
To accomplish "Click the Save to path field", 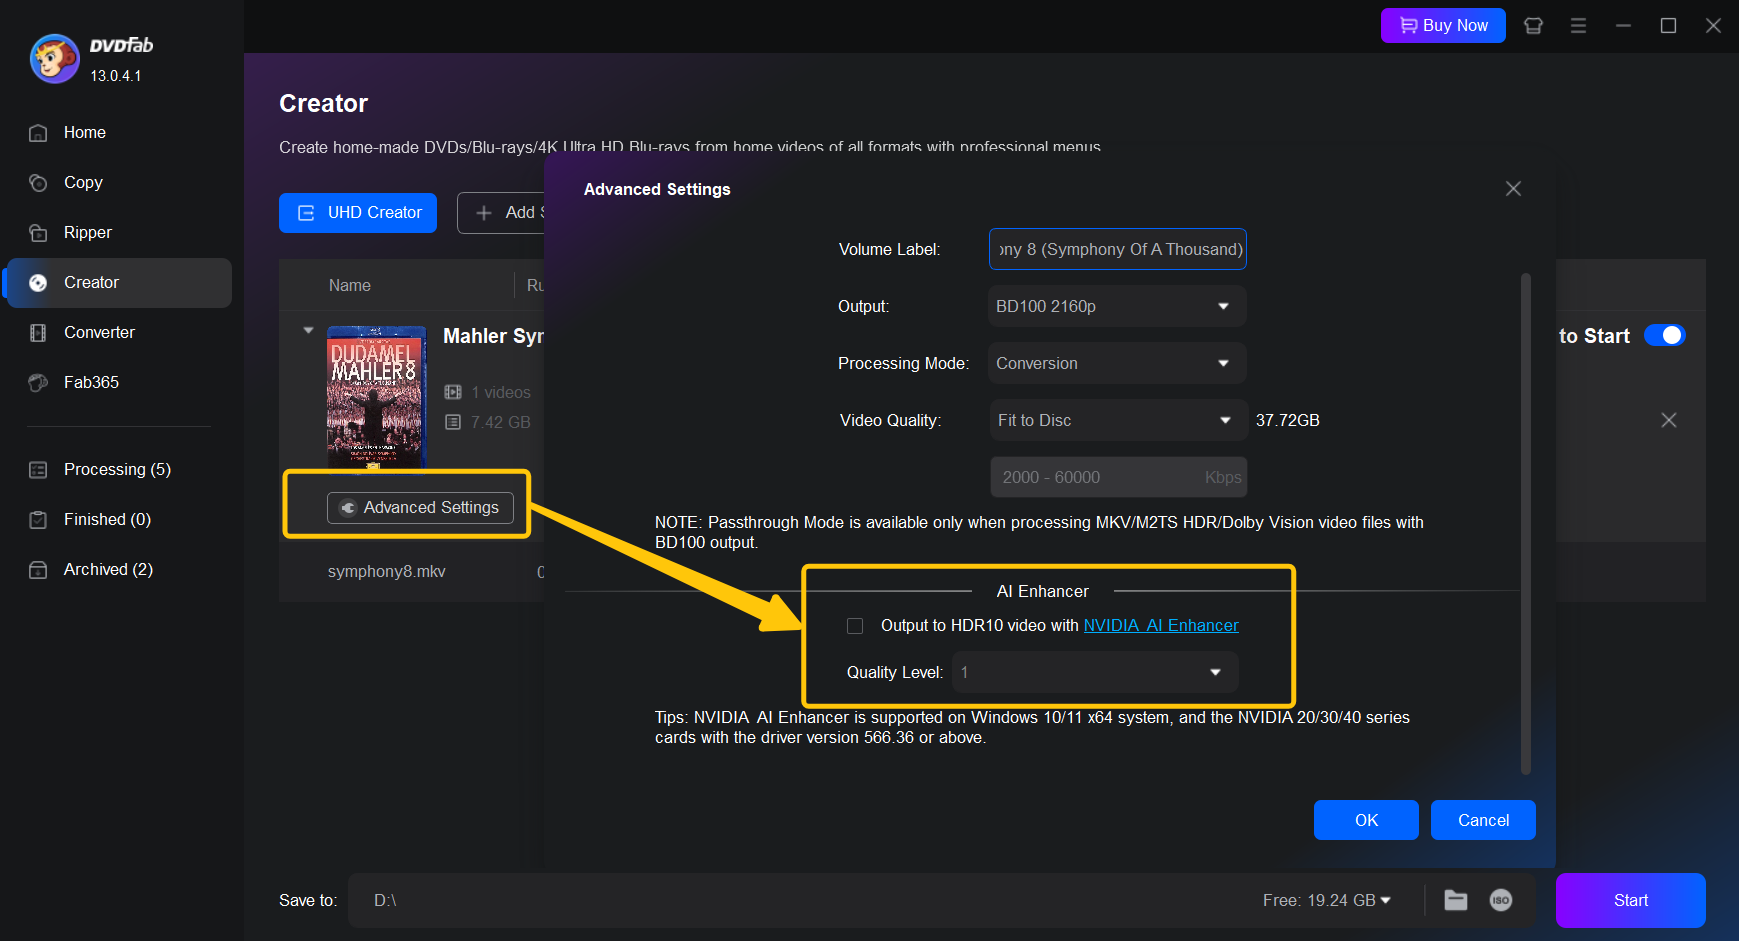I will coord(800,901).
